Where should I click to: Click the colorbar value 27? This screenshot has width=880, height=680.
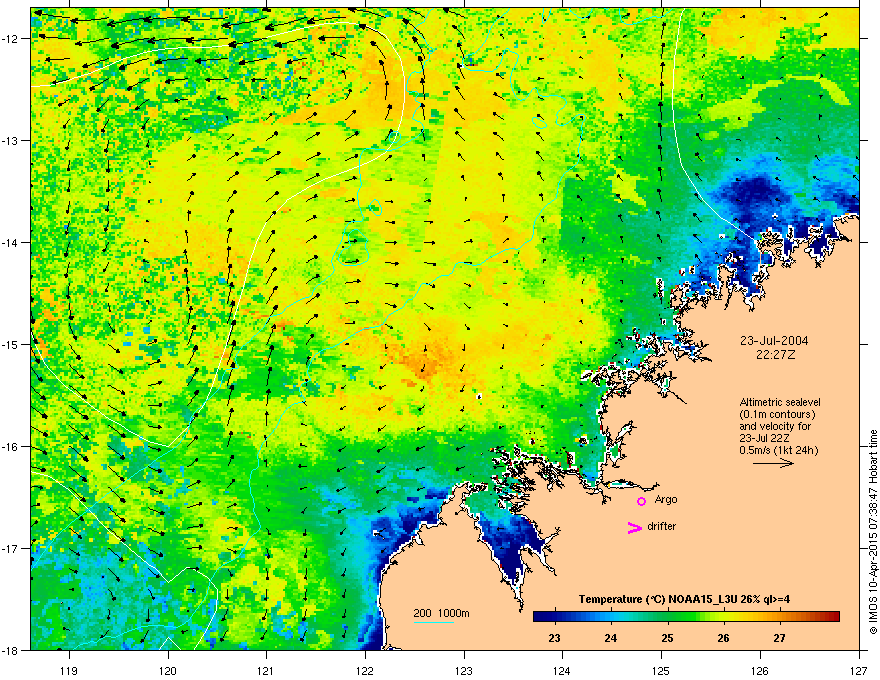tap(779, 638)
